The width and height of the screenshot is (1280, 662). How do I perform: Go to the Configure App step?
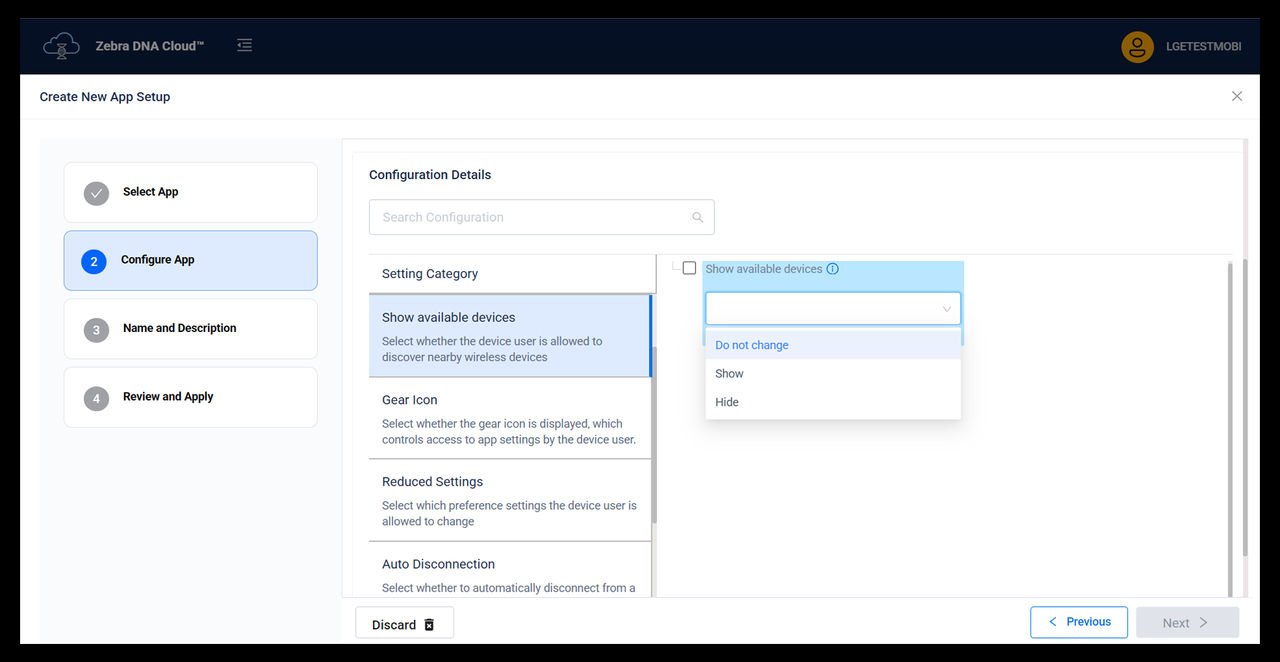click(190, 260)
